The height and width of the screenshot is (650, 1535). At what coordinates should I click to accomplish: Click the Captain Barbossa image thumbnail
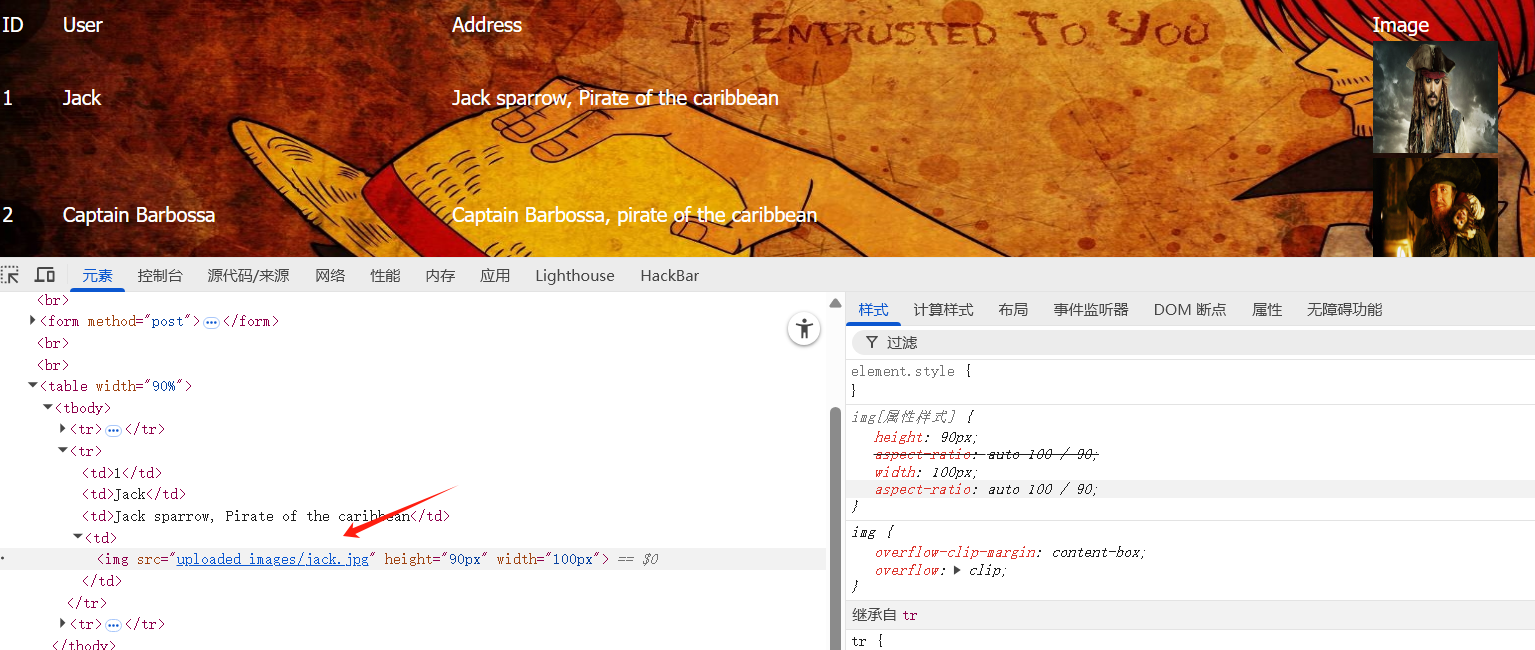click(1435, 208)
